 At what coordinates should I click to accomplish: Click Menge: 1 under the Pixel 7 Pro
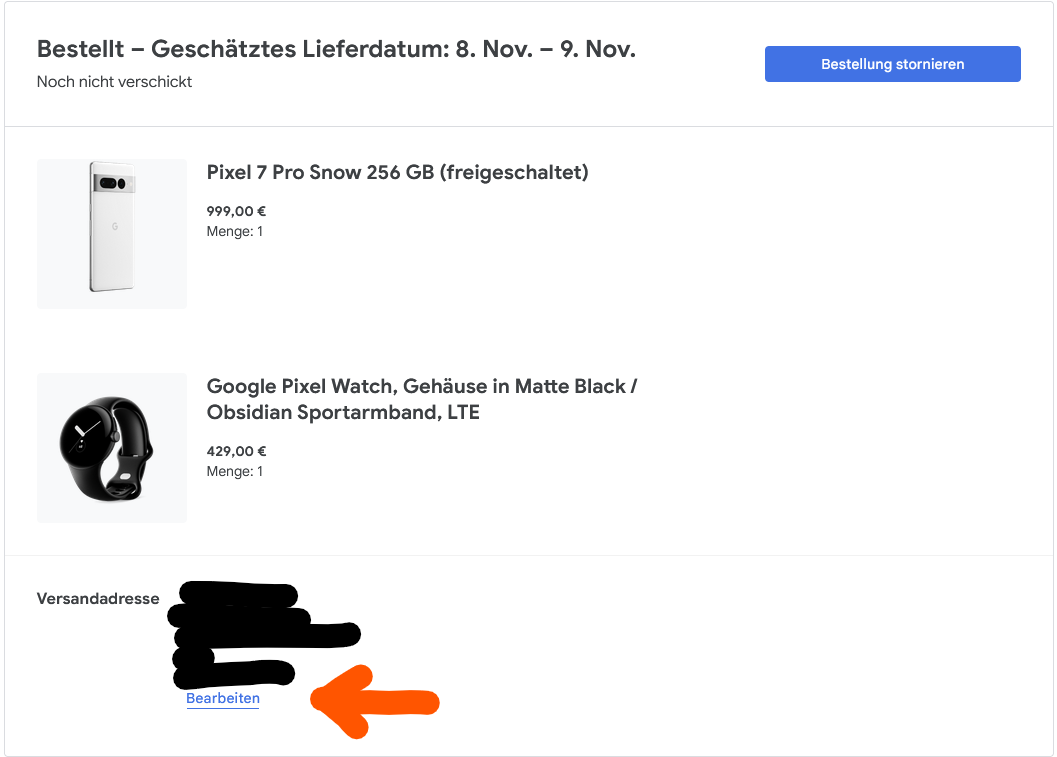(234, 232)
